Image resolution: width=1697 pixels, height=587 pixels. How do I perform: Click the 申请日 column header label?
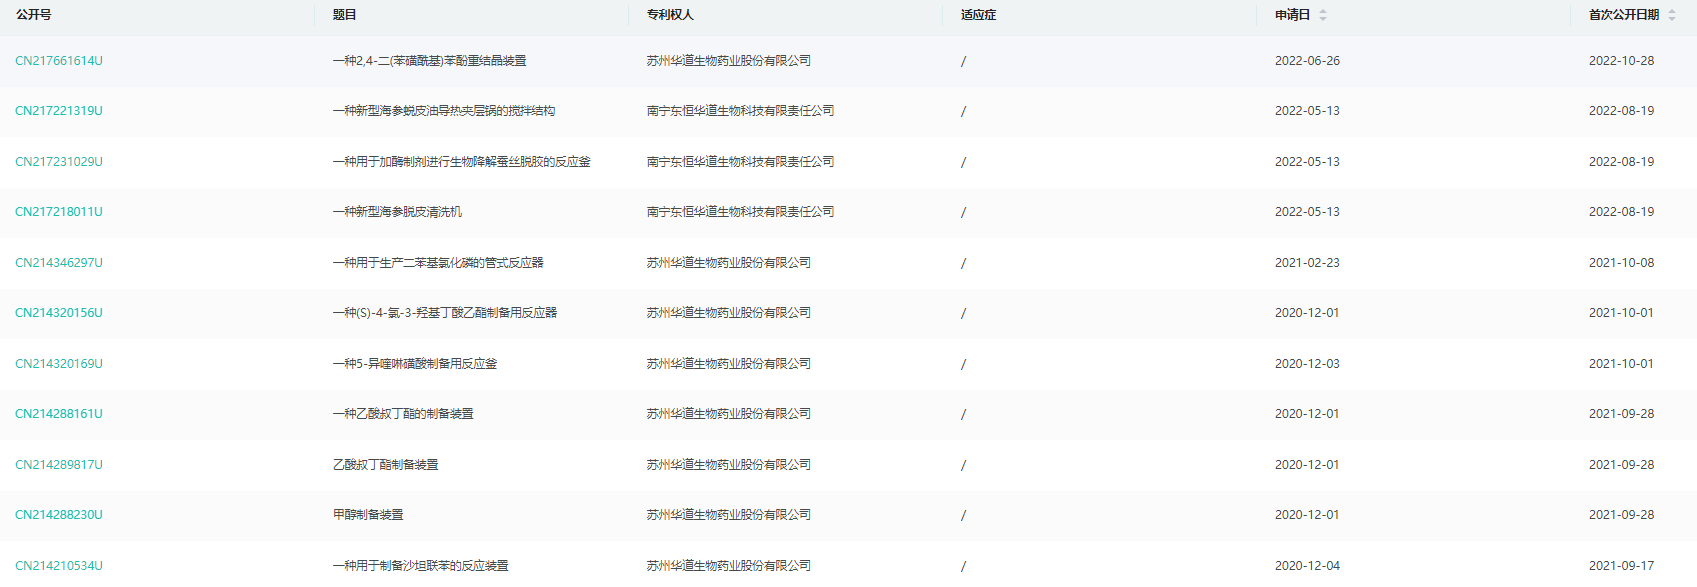[1292, 15]
